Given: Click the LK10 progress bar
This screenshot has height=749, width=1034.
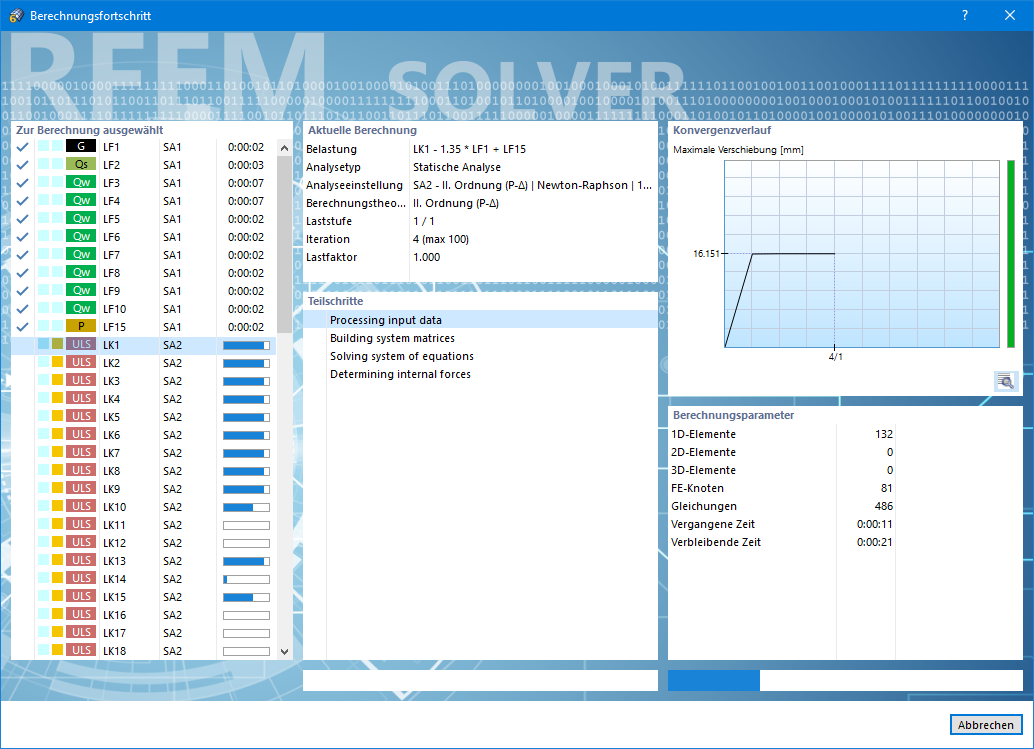Looking at the screenshot, I should (246, 508).
